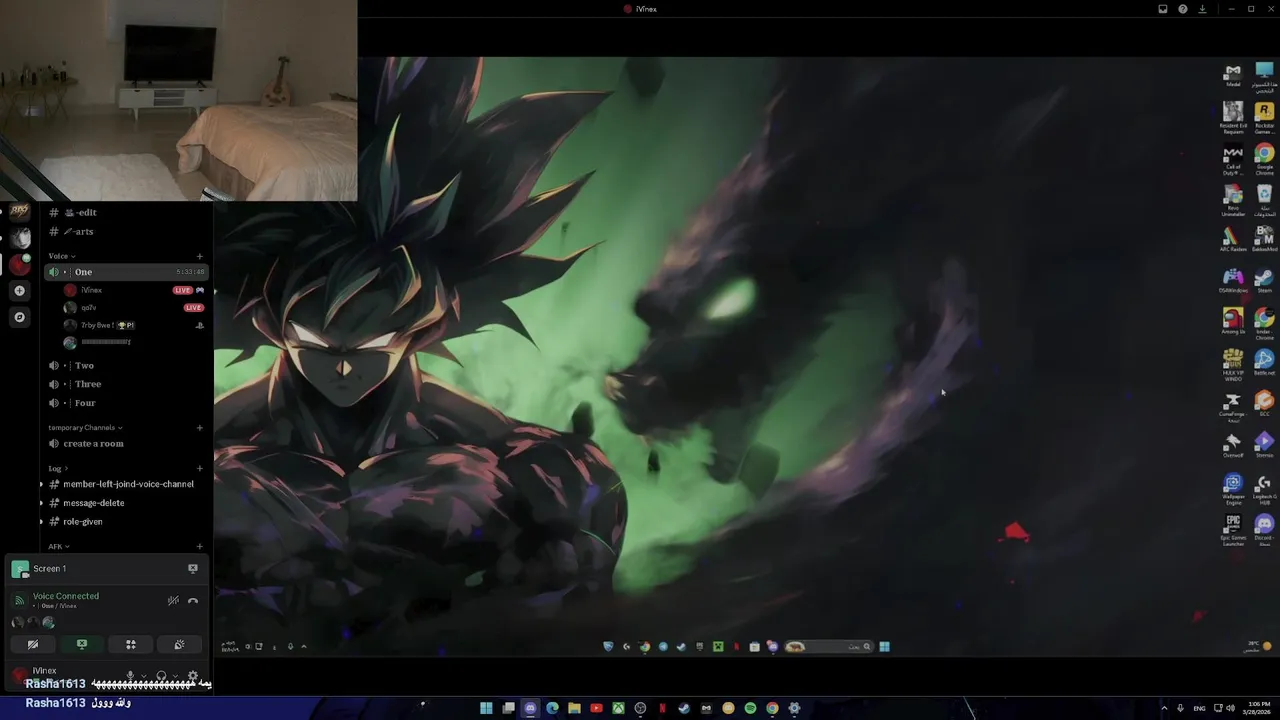Click Discord icon in Windows taskbar
Viewport: 1280px width, 720px height.
click(x=530, y=708)
